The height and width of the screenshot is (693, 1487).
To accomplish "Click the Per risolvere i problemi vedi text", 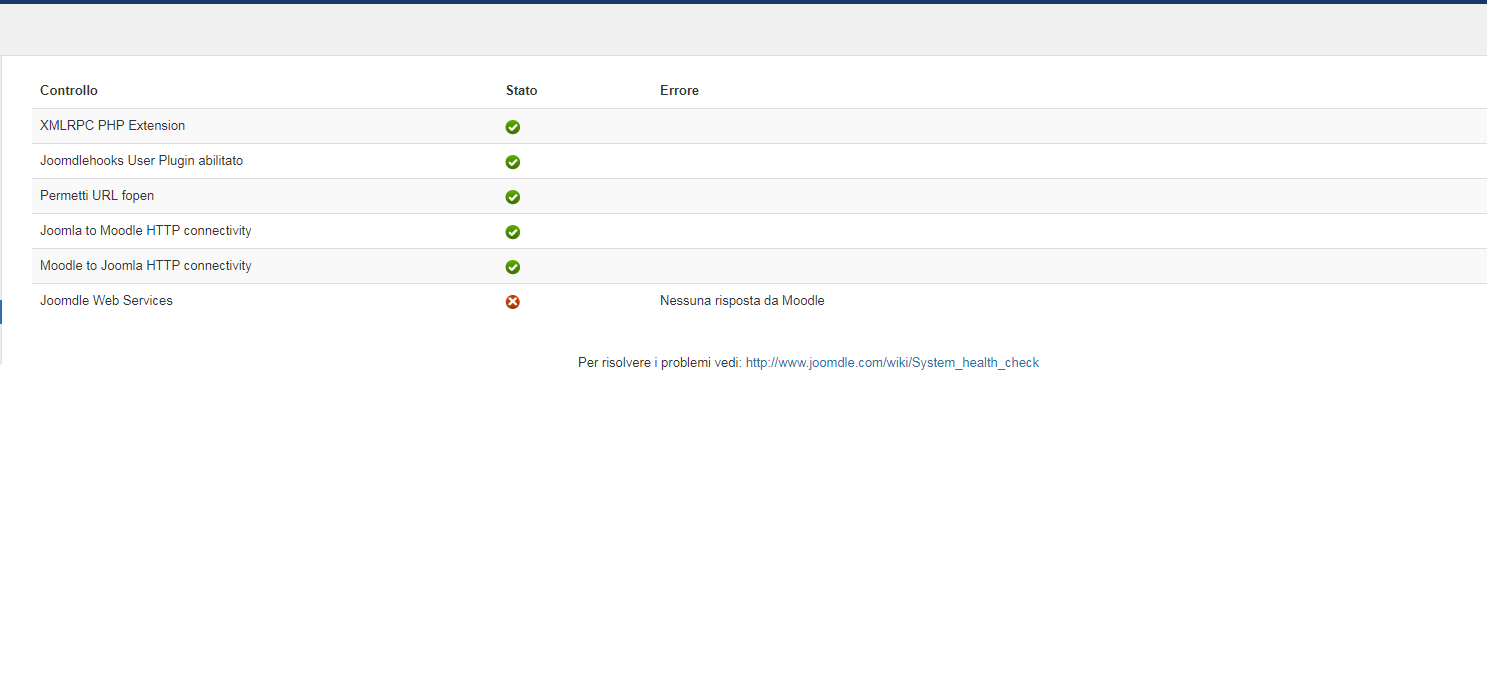I will click(659, 363).
